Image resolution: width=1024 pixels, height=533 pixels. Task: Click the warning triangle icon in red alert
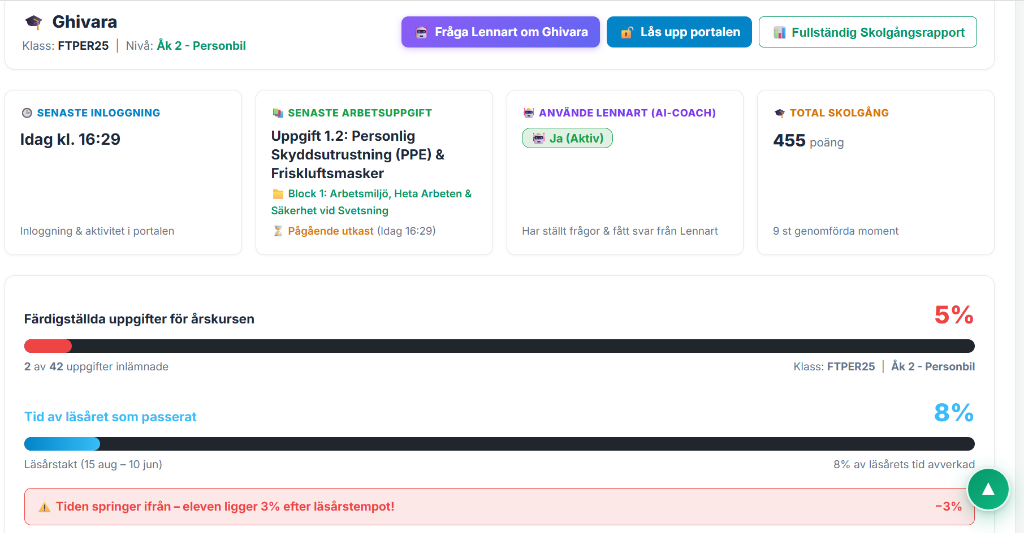pos(44,507)
